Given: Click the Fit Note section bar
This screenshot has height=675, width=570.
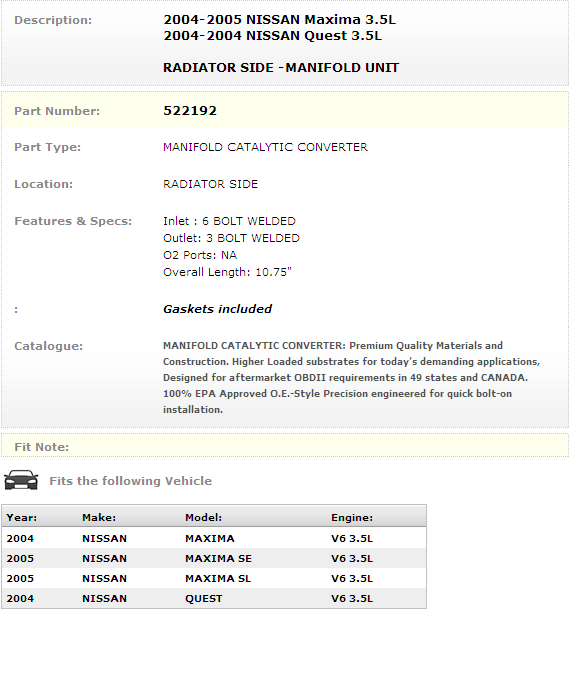Looking at the screenshot, I should click(285, 446).
